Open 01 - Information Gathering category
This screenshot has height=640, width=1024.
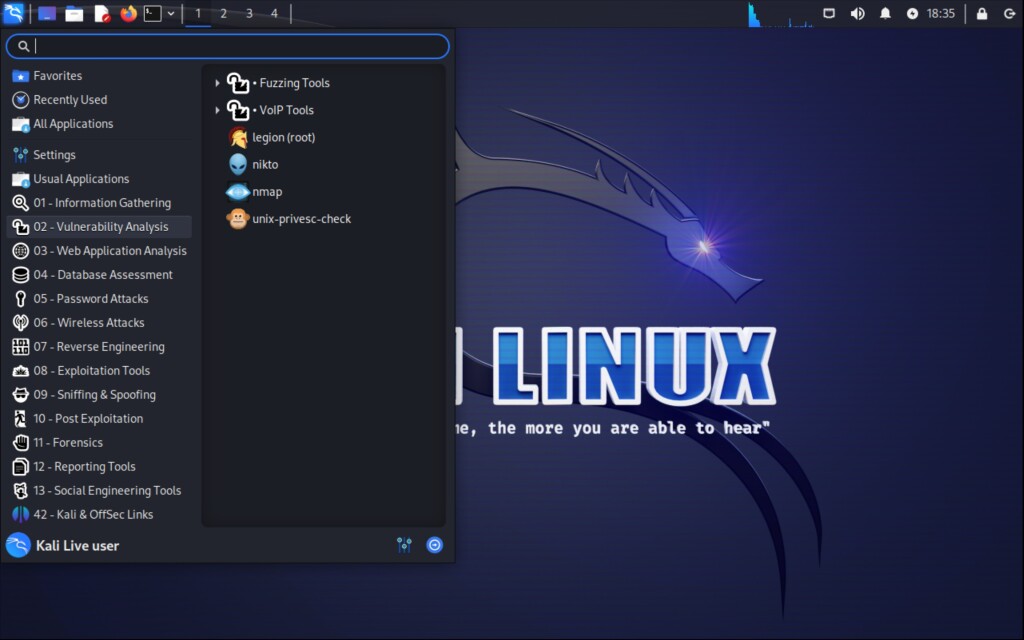99,203
